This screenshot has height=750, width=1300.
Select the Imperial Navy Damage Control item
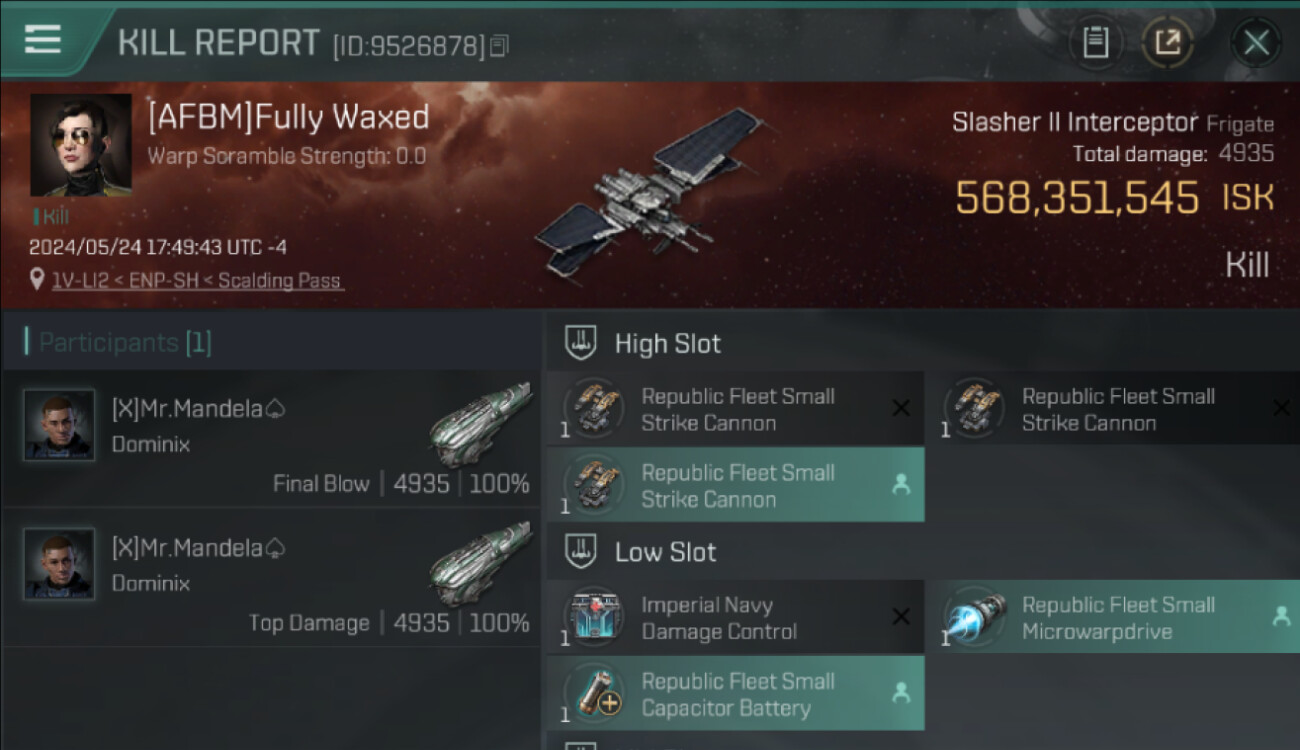click(x=735, y=618)
